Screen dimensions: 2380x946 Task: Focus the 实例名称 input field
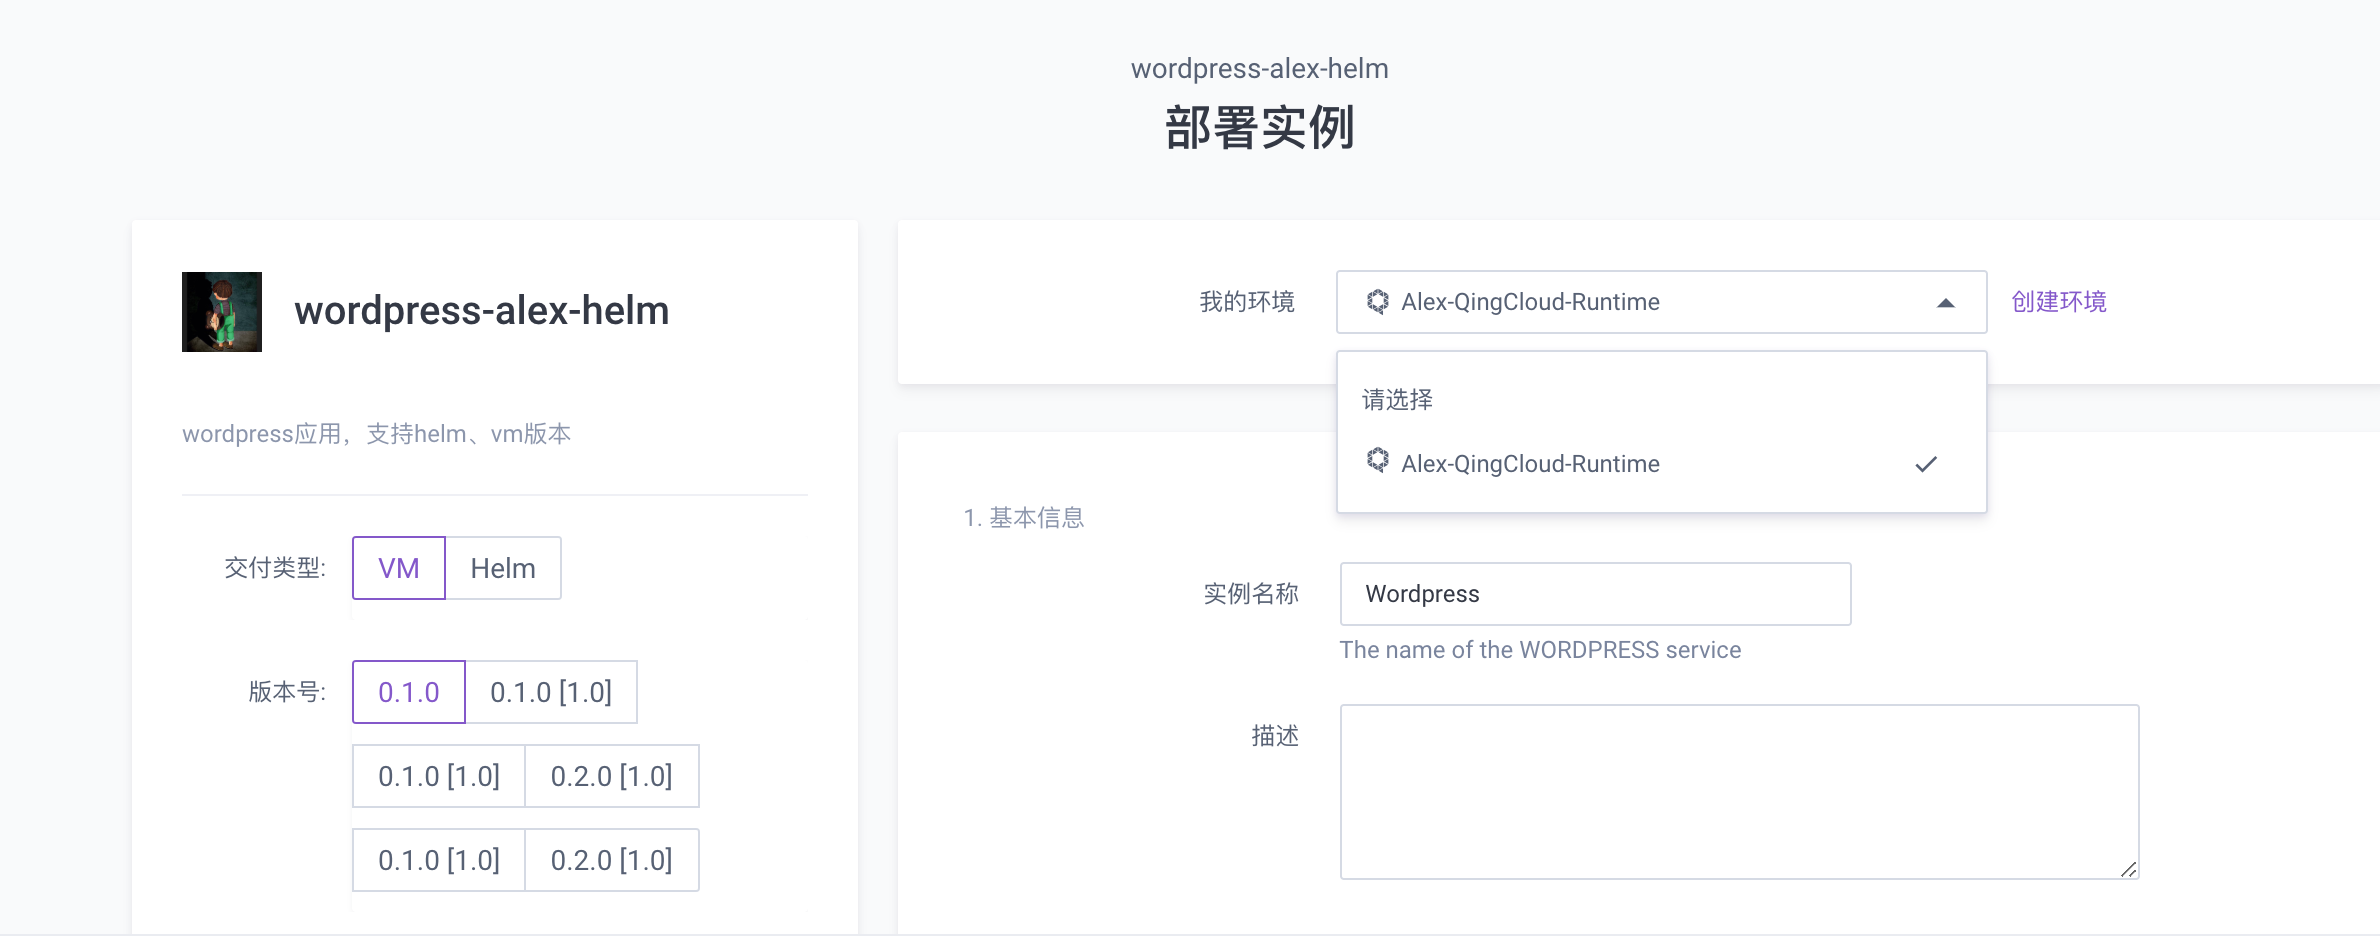pyautogui.click(x=1595, y=594)
